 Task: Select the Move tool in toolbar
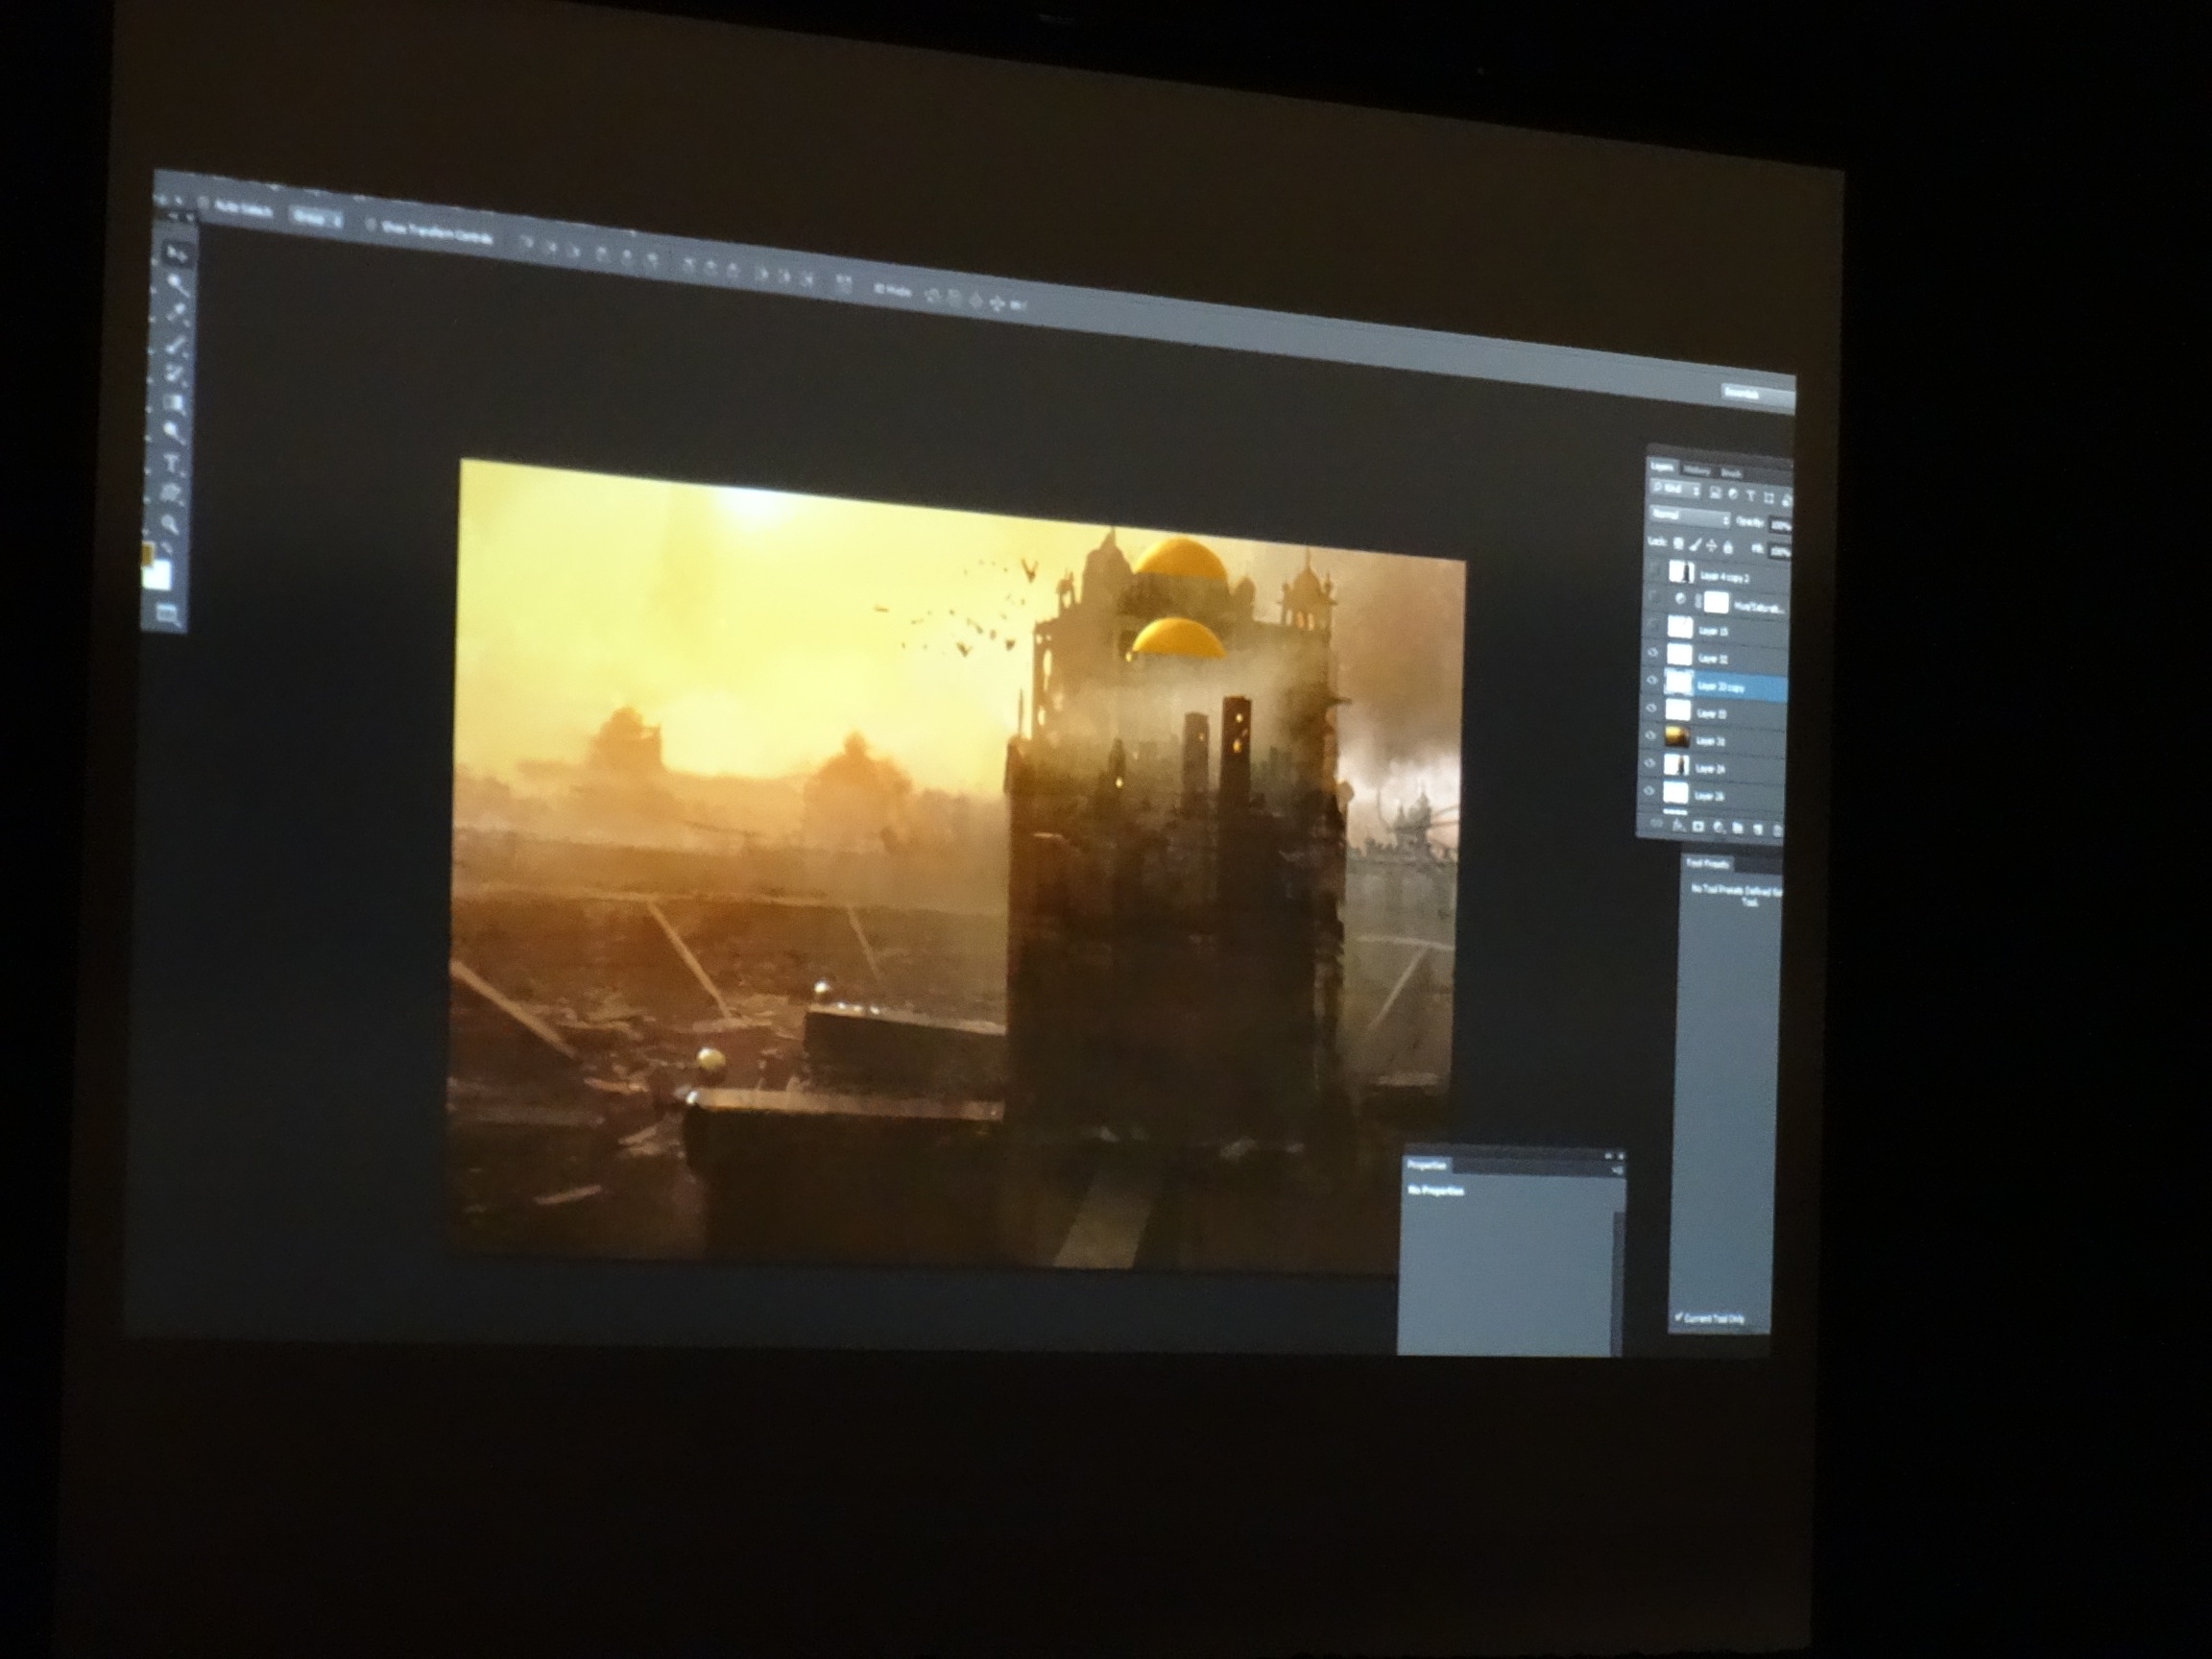coord(177,254)
